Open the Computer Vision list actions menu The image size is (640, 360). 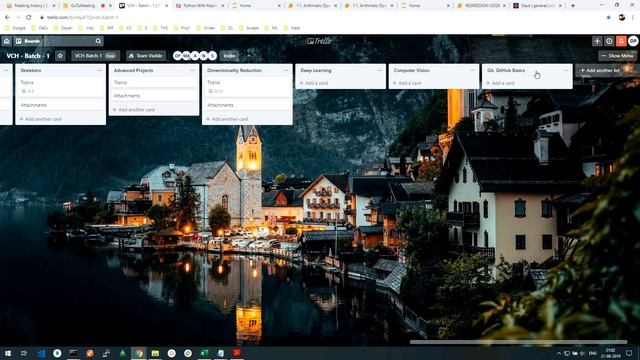coord(472,70)
